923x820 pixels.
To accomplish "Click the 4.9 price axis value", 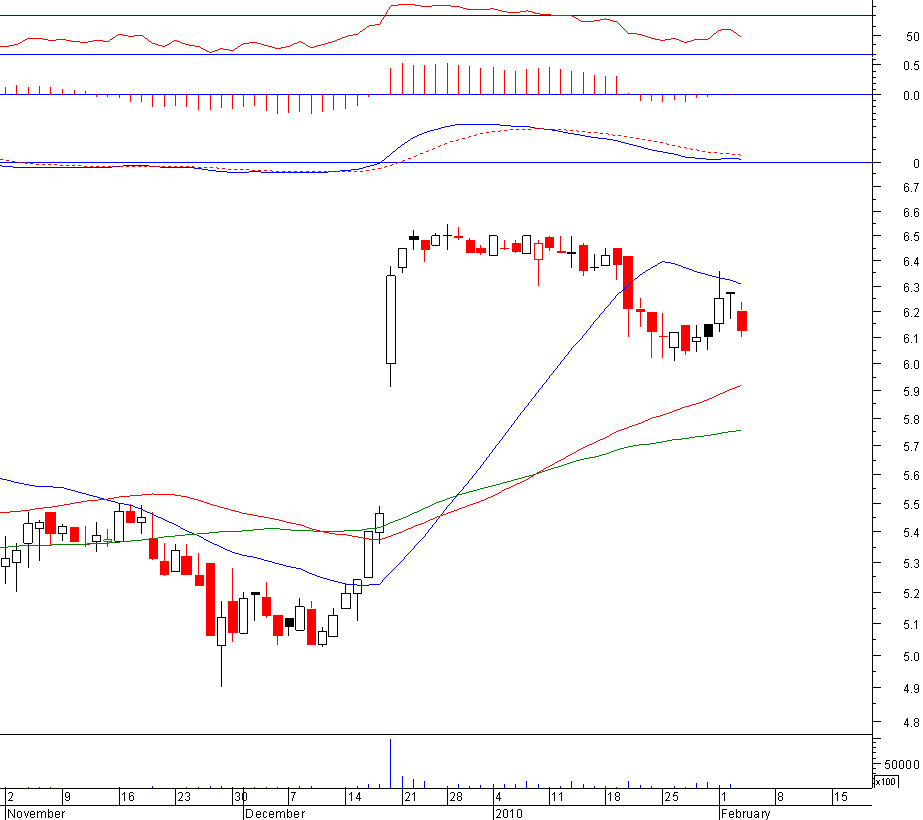I will point(911,688).
